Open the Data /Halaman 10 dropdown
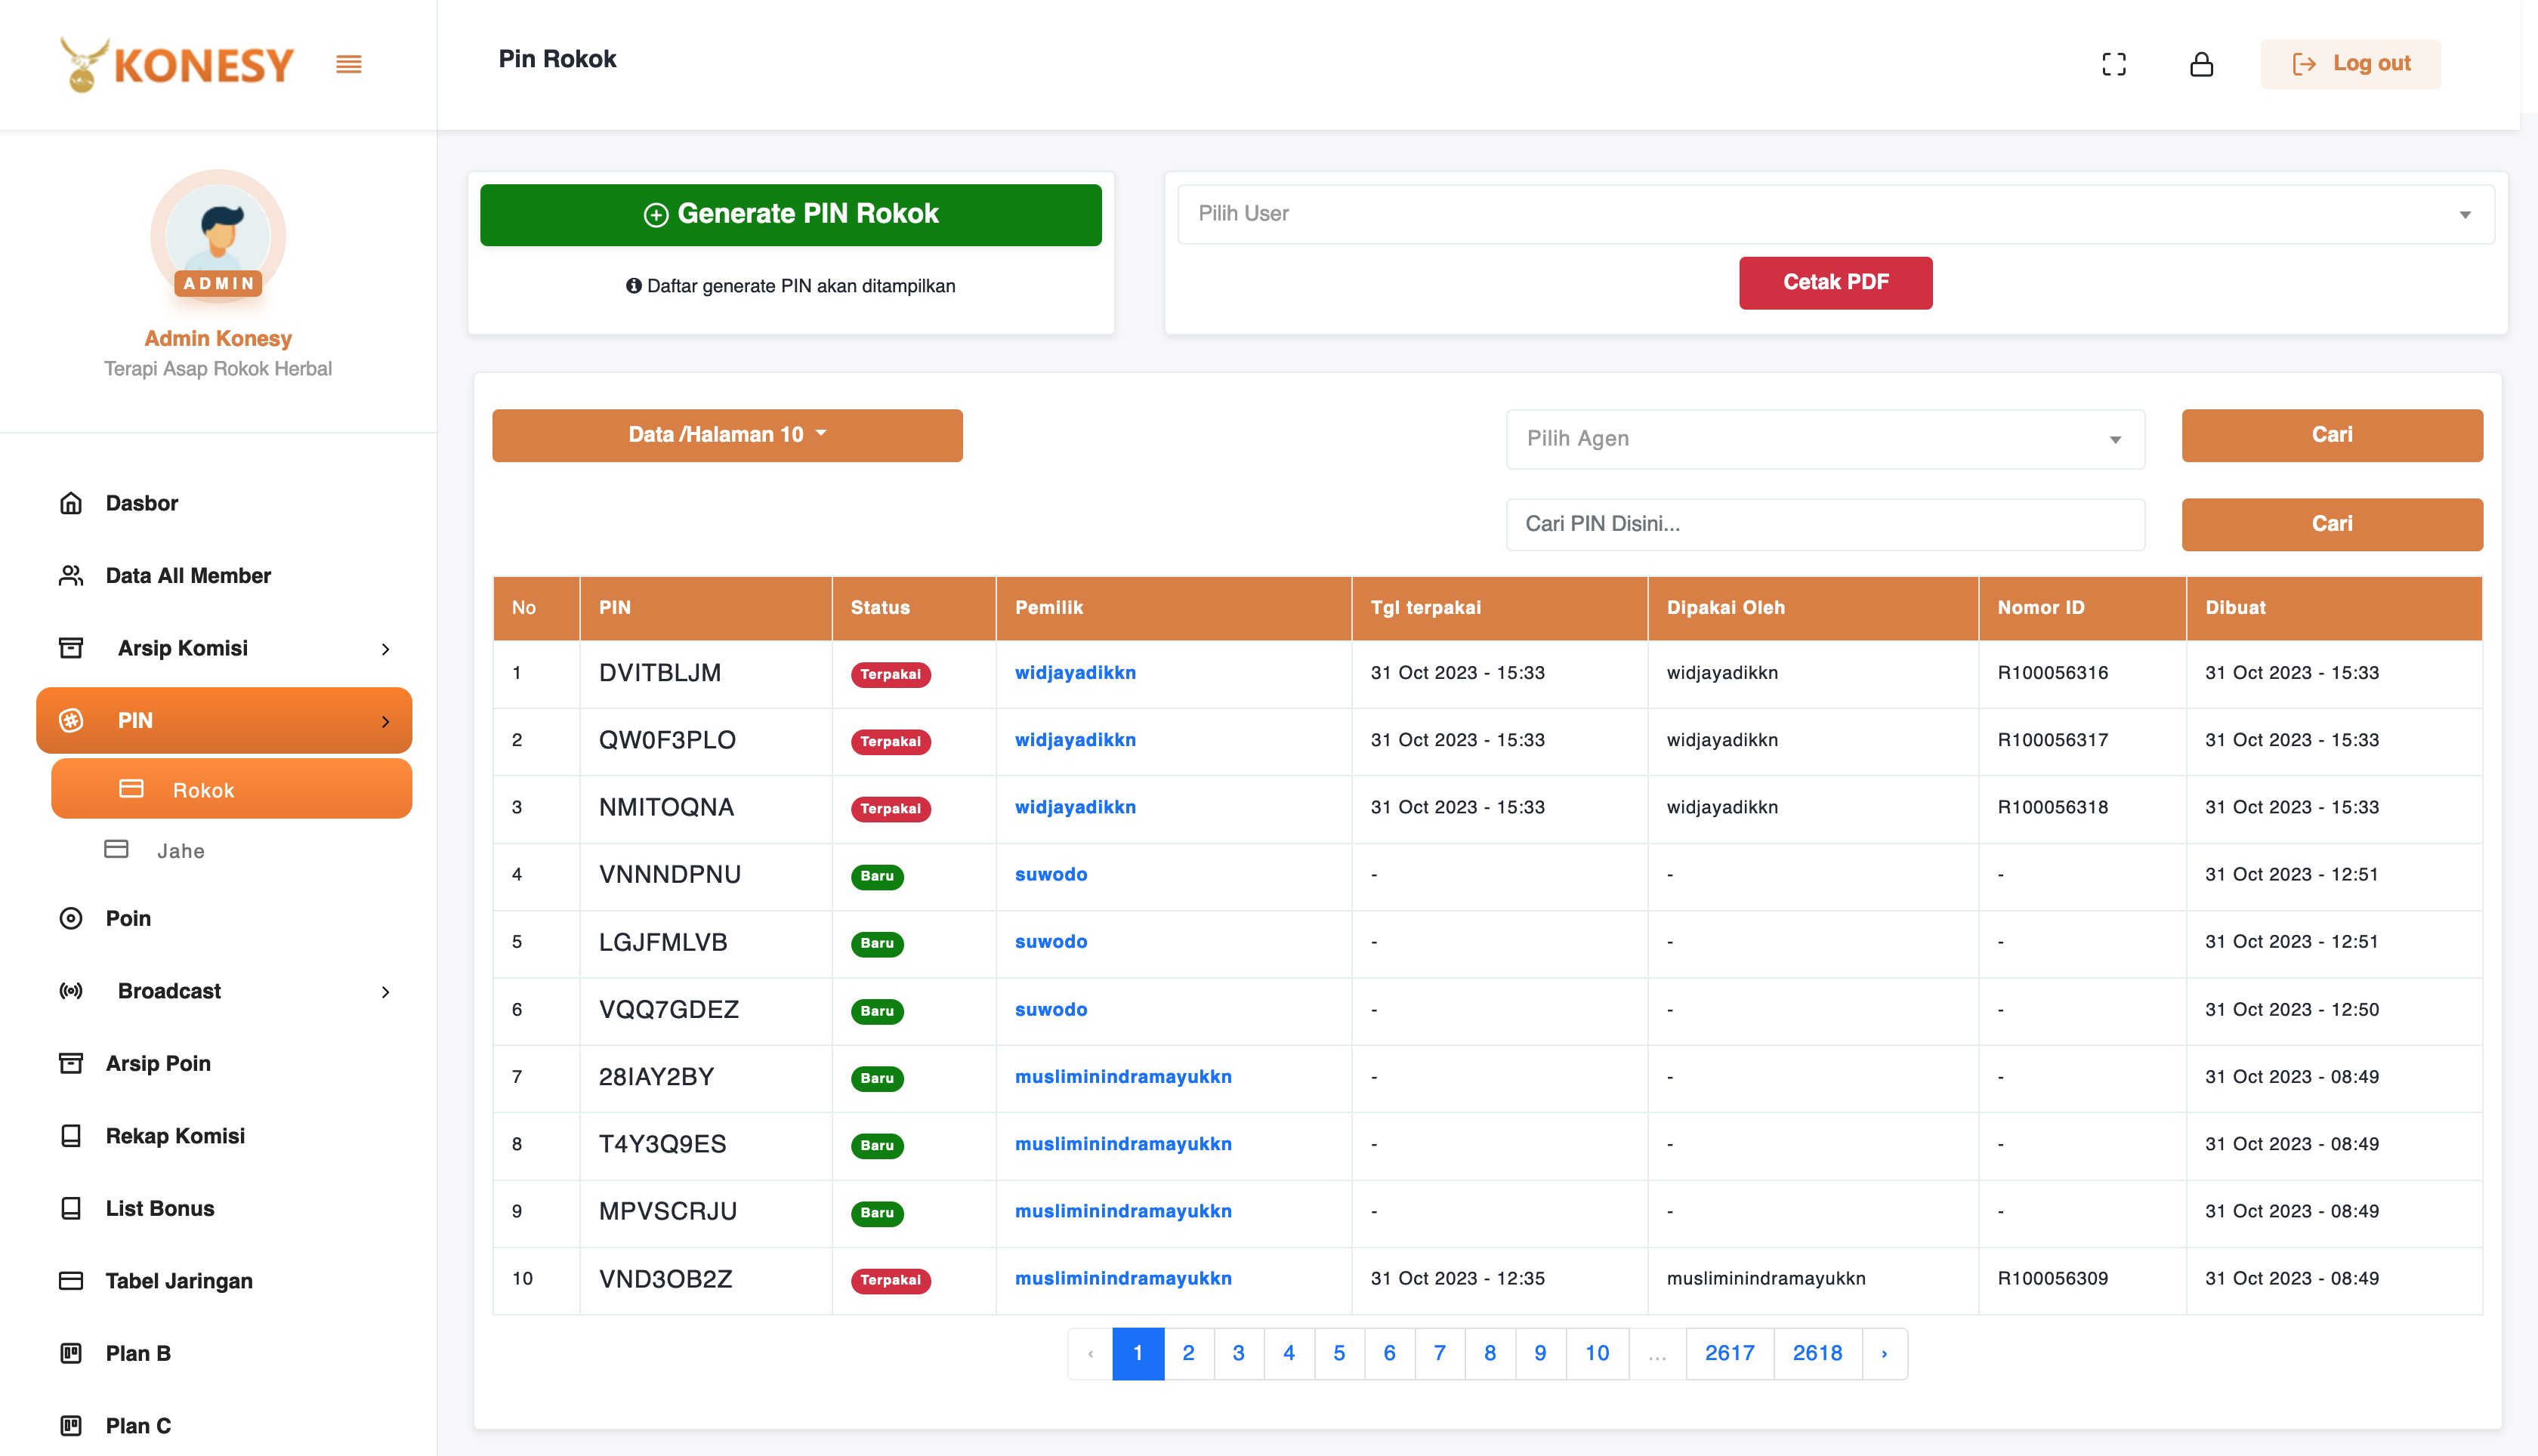 tap(727, 435)
